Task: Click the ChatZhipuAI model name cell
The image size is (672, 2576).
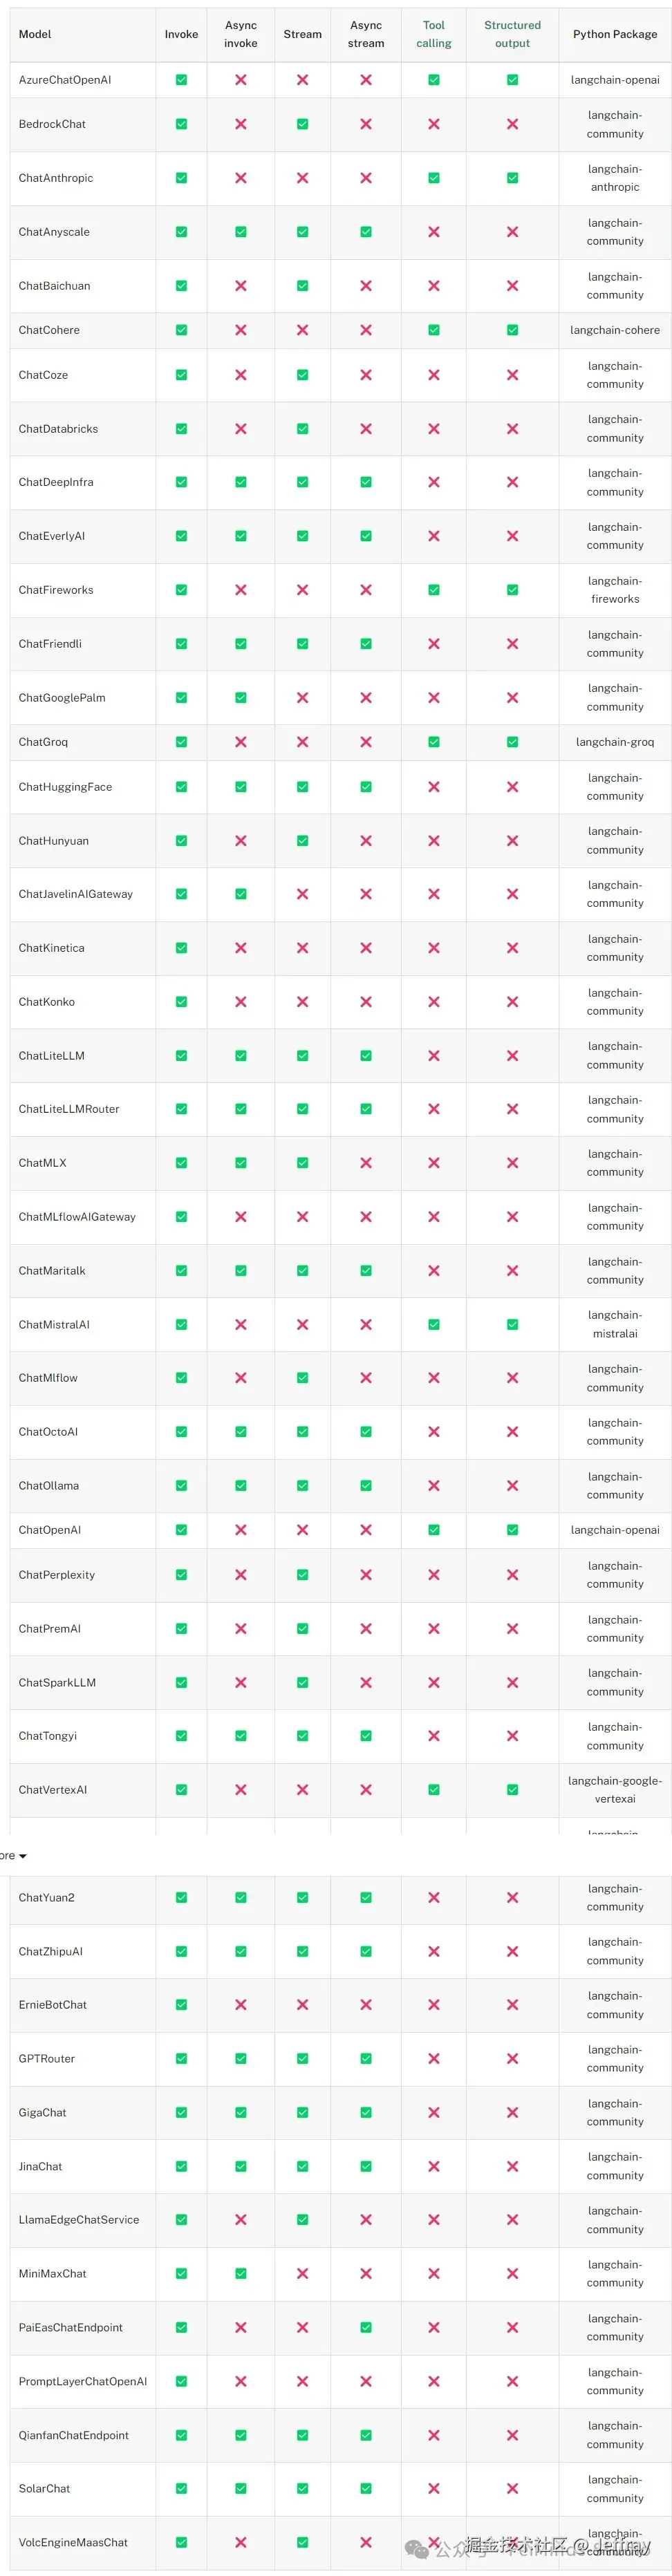Action: coord(51,1951)
